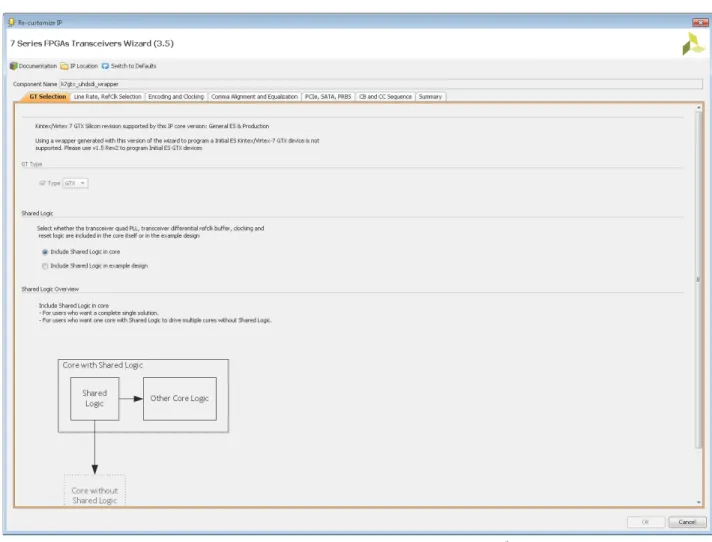This screenshot has width=712, height=542.
Task: Open the CB and CC Sequence tab
Action: tap(385, 97)
